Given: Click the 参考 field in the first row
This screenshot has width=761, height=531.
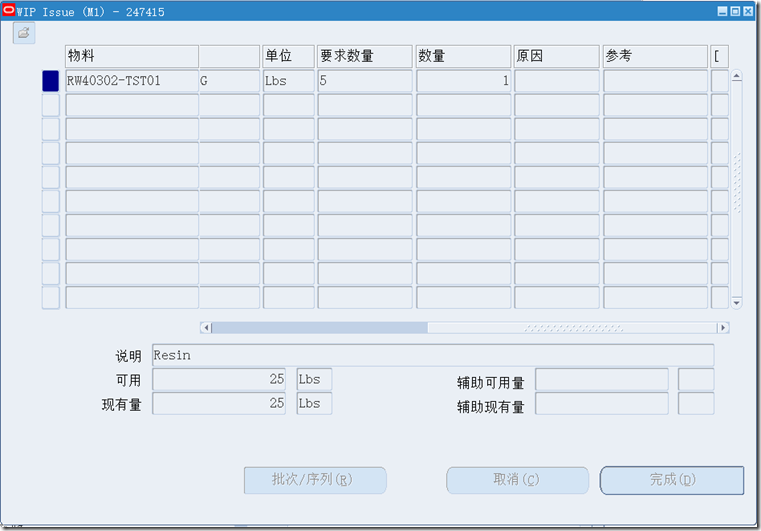Looking at the screenshot, I should pyautogui.click(x=655, y=81).
